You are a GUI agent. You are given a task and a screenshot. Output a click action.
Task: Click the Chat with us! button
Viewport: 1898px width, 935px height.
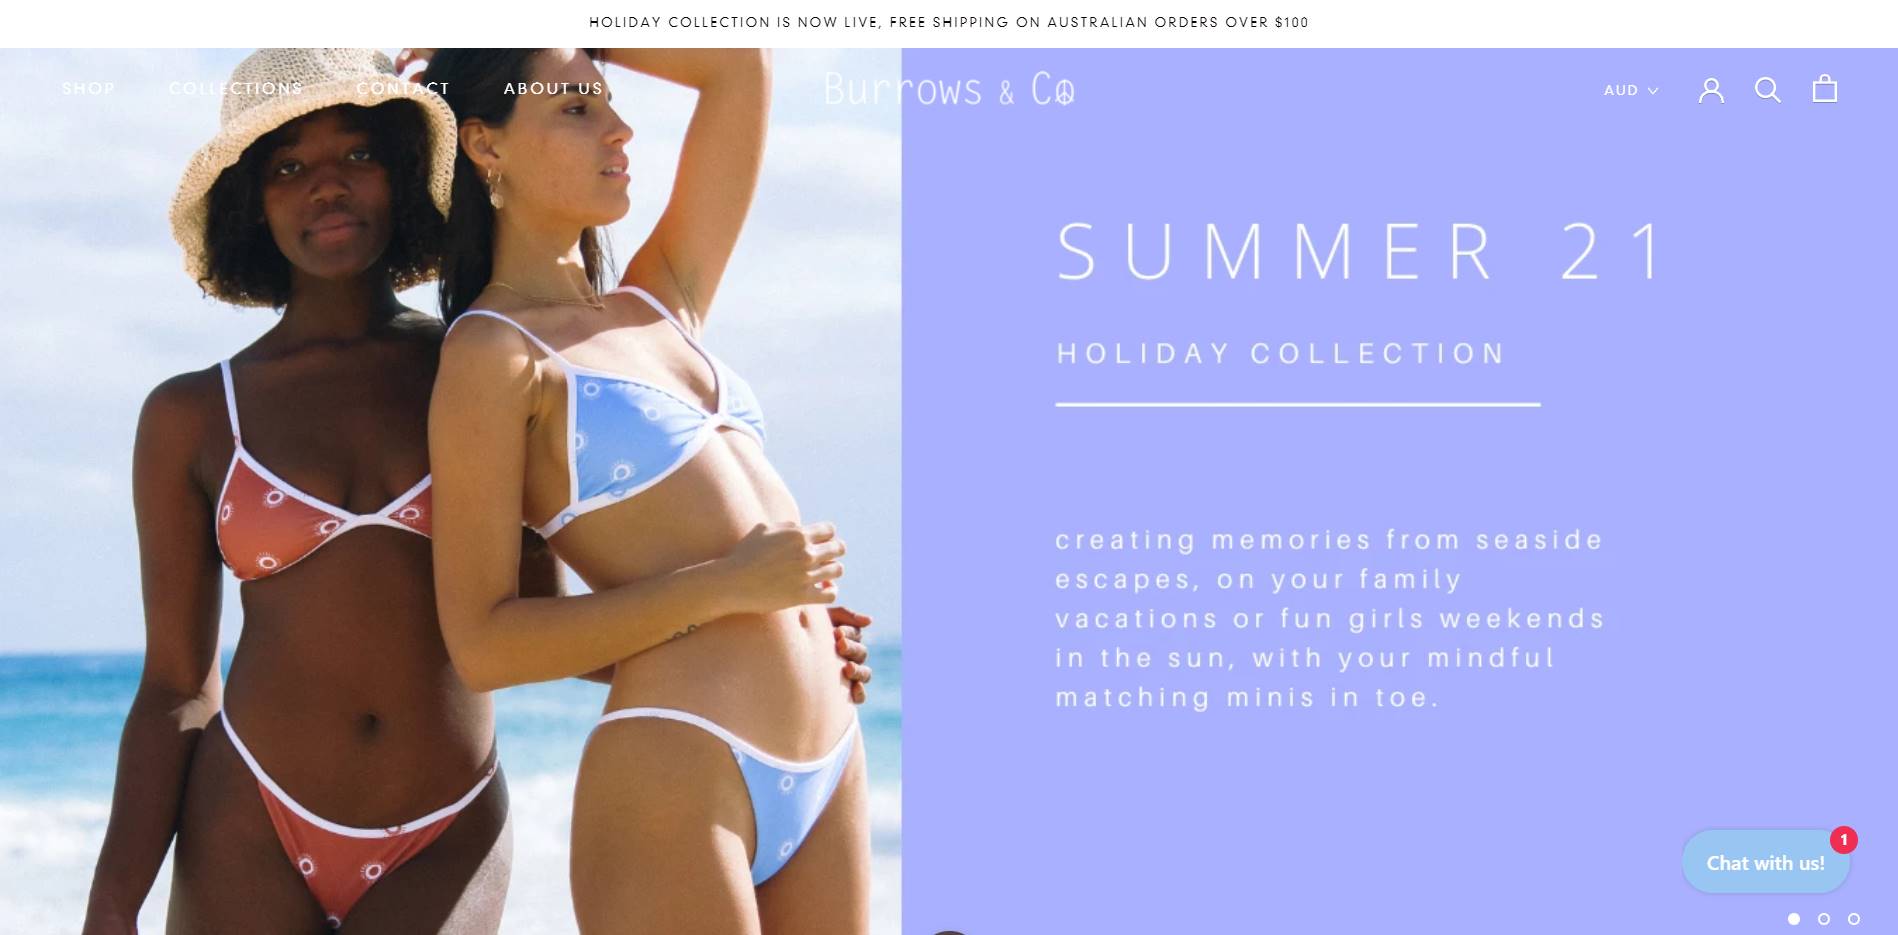coord(1765,862)
